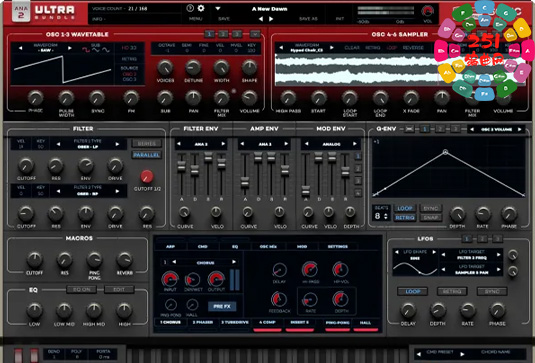Click the VOICES knob
Image resolution: width=535 pixels, height=363 pixels.
click(165, 68)
